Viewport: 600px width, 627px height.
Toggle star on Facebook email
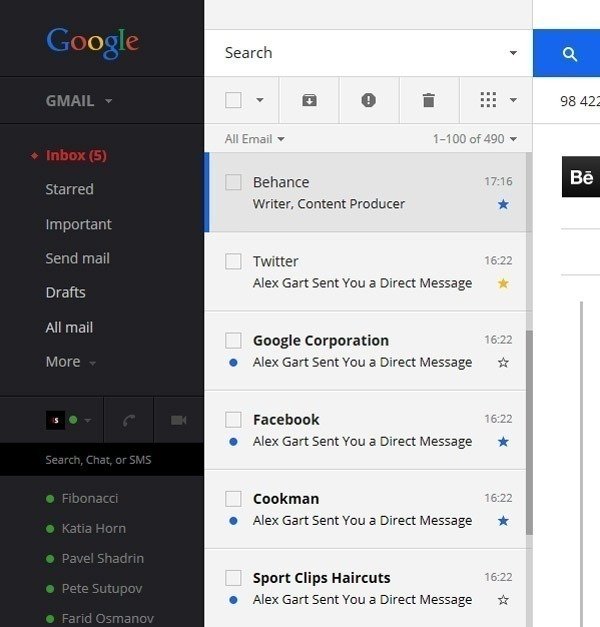coord(503,442)
